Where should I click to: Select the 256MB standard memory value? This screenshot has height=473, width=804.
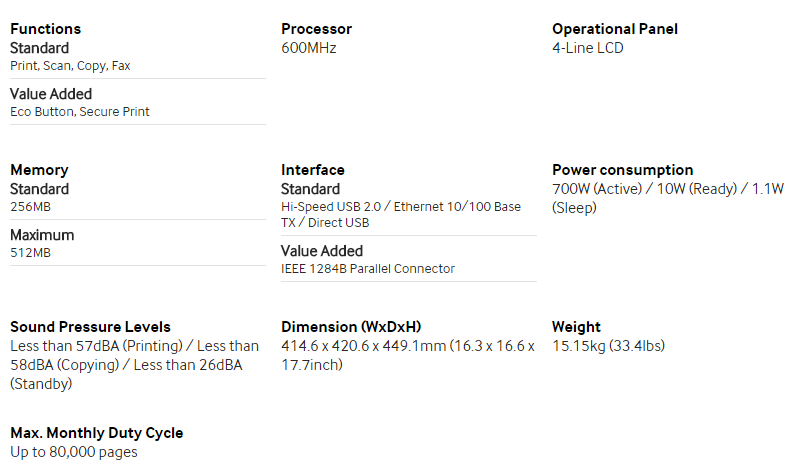[x=31, y=207]
